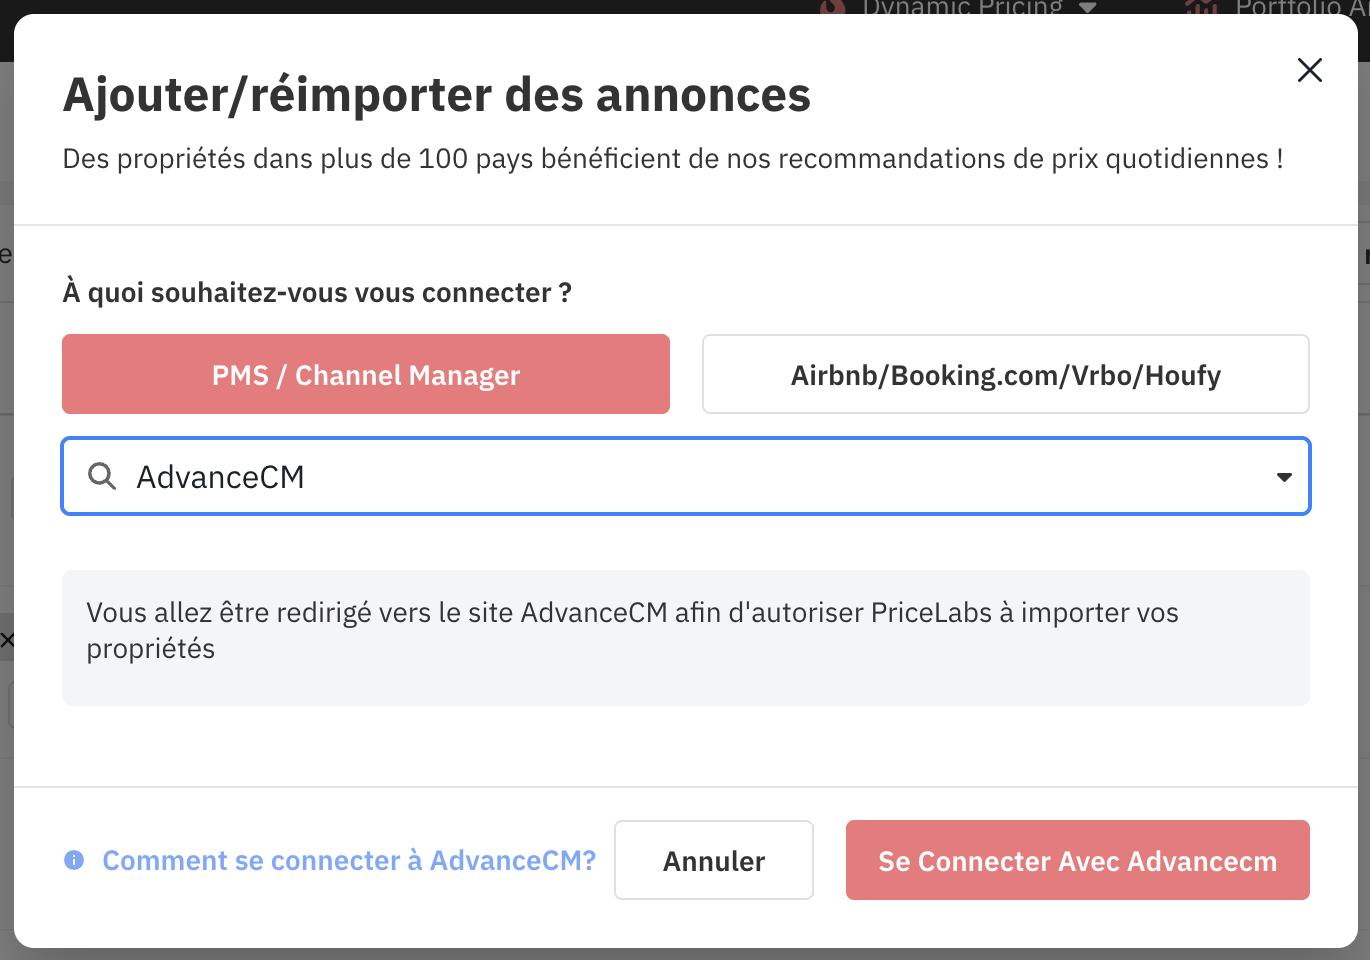
Task: Click the small X at left edge
Action: [x=7, y=640]
